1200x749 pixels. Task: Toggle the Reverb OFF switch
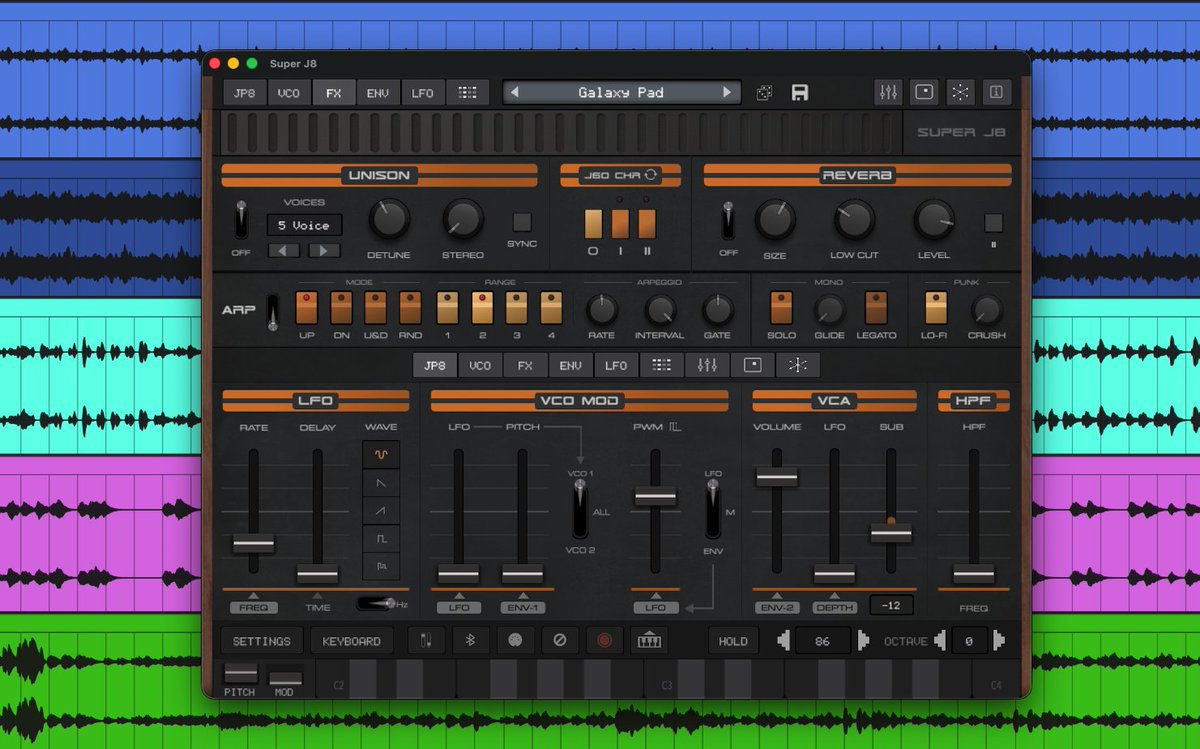[728, 219]
